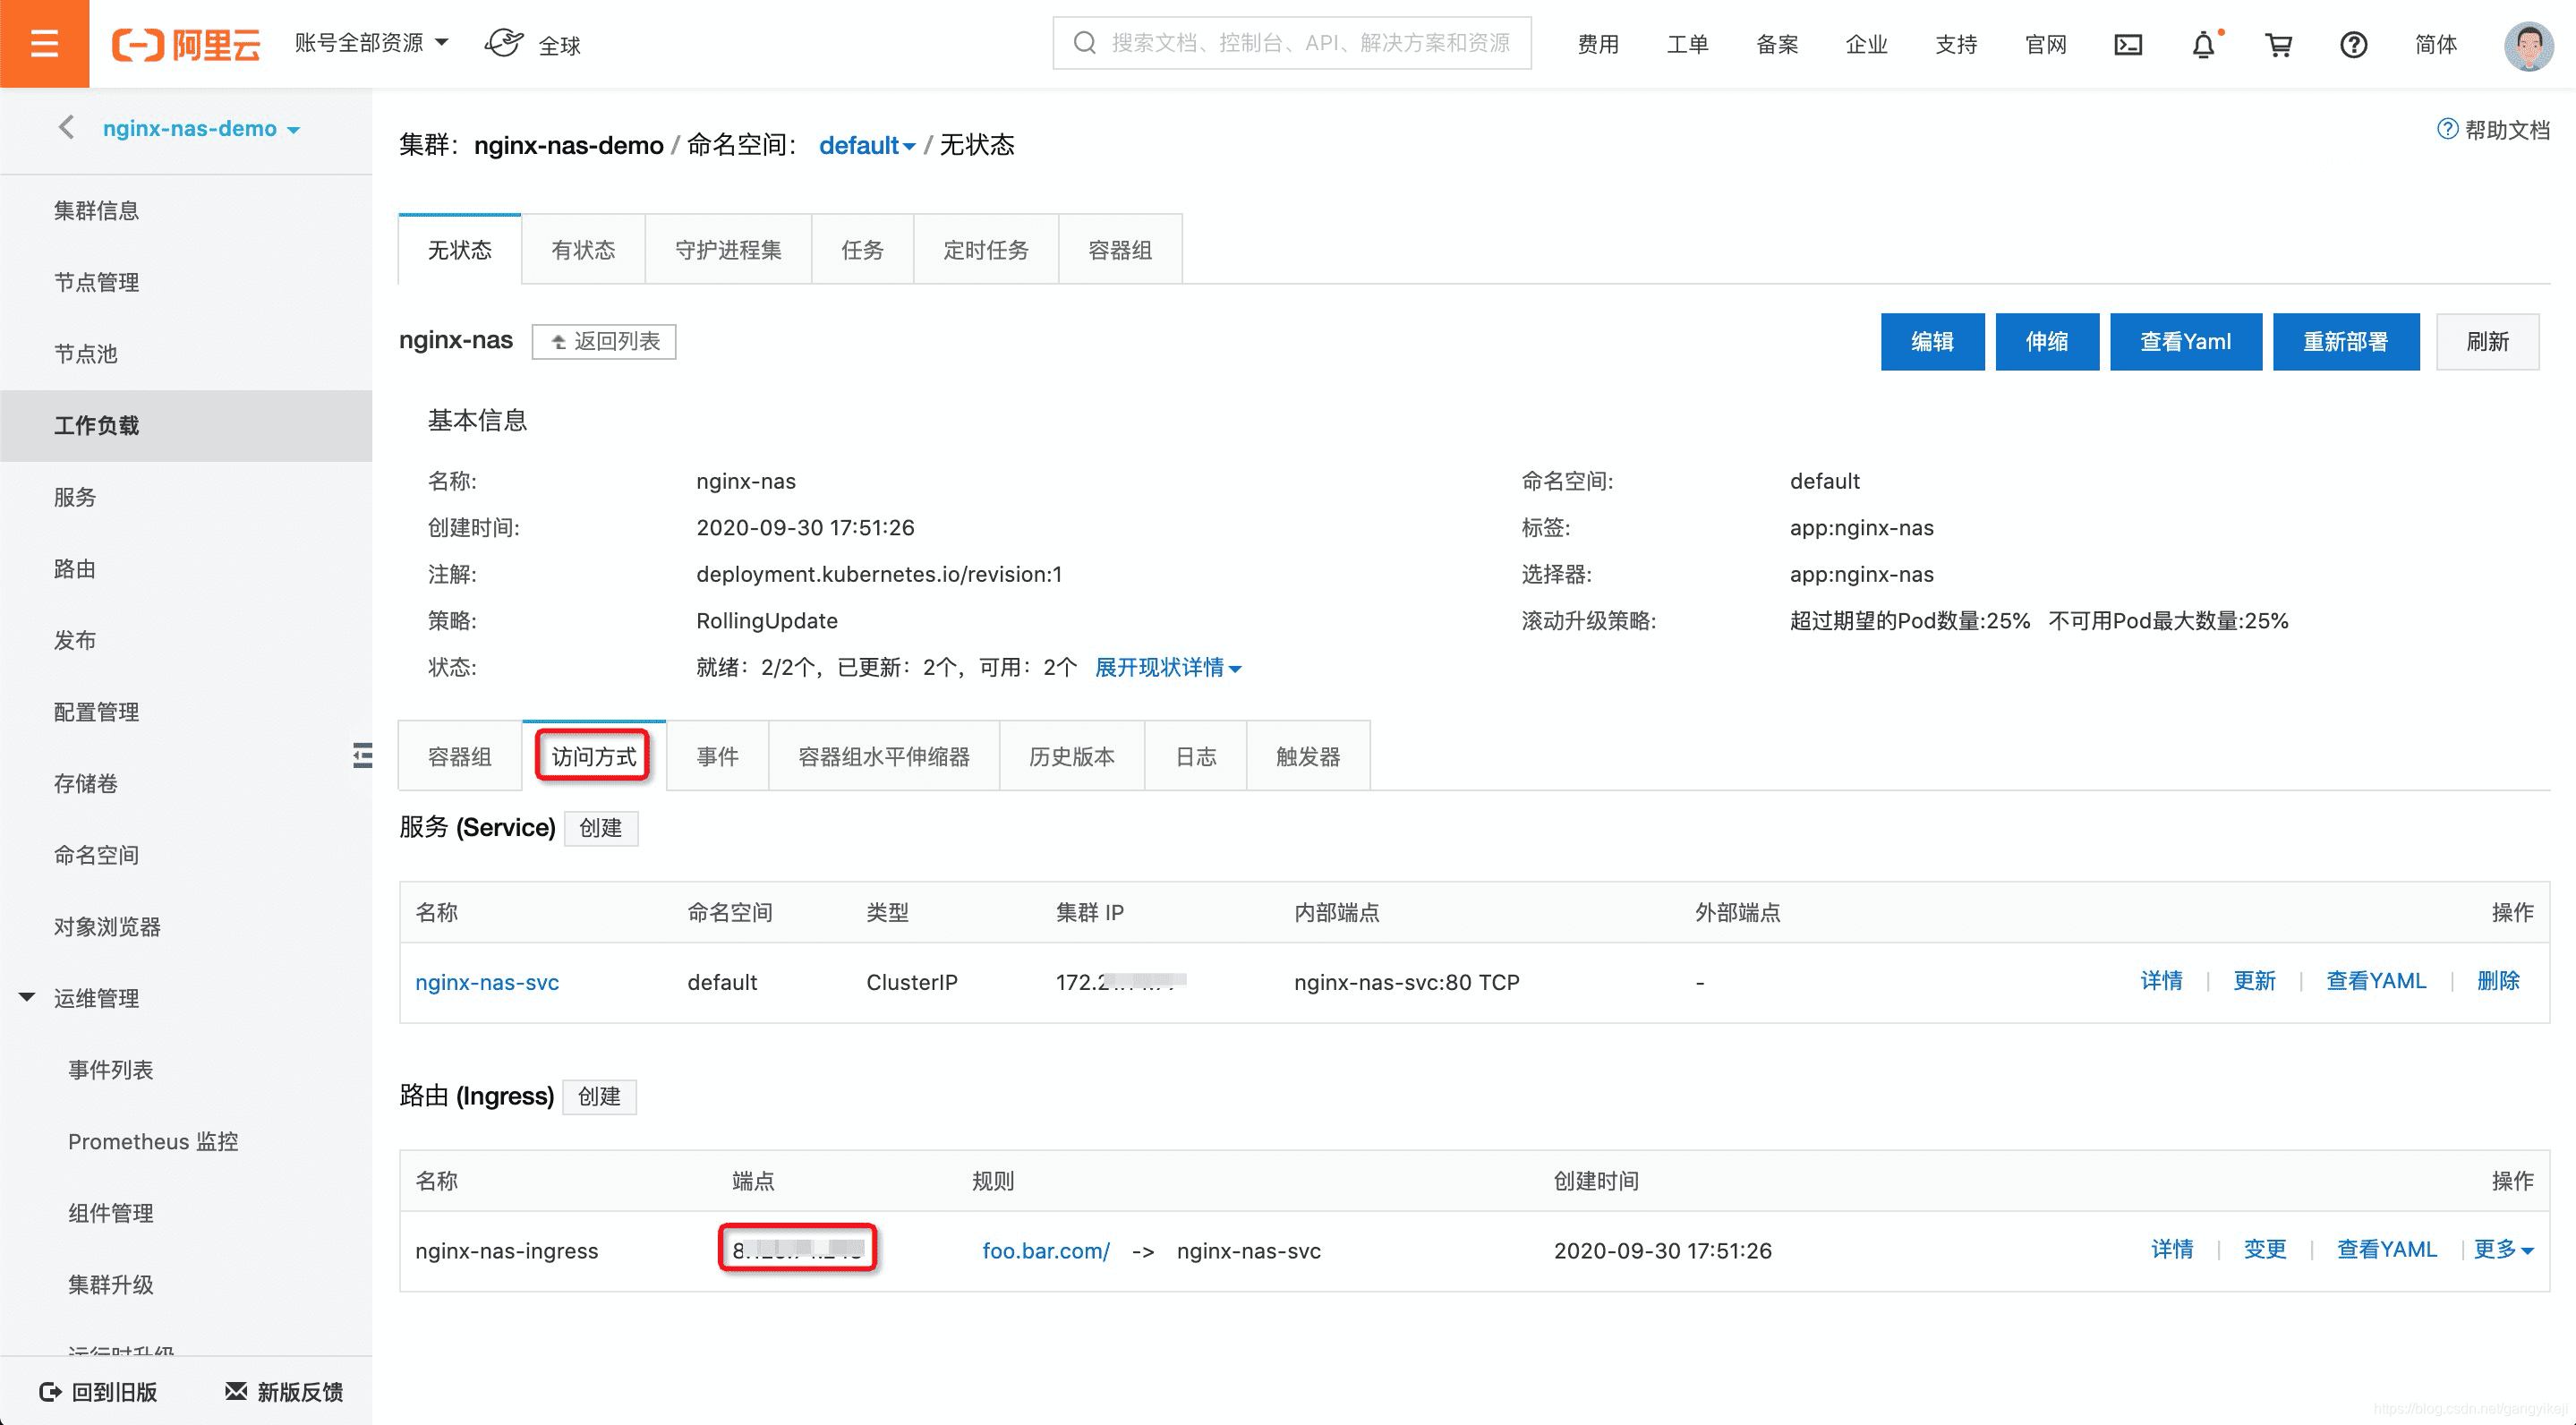Image resolution: width=2576 pixels, height=1425 pixels.
Task: Click 变更 for nginx-nas-ingress
Action: point(2265,1249)
